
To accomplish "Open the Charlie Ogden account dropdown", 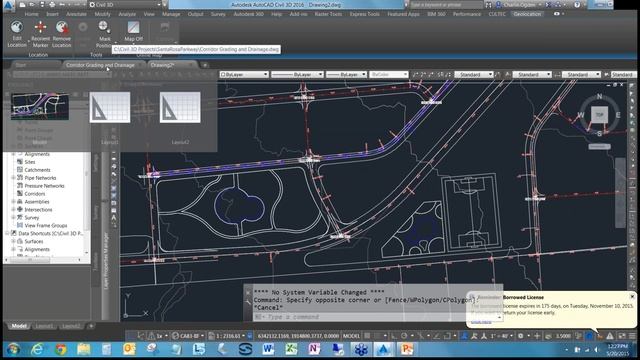I will coord(520,5).
